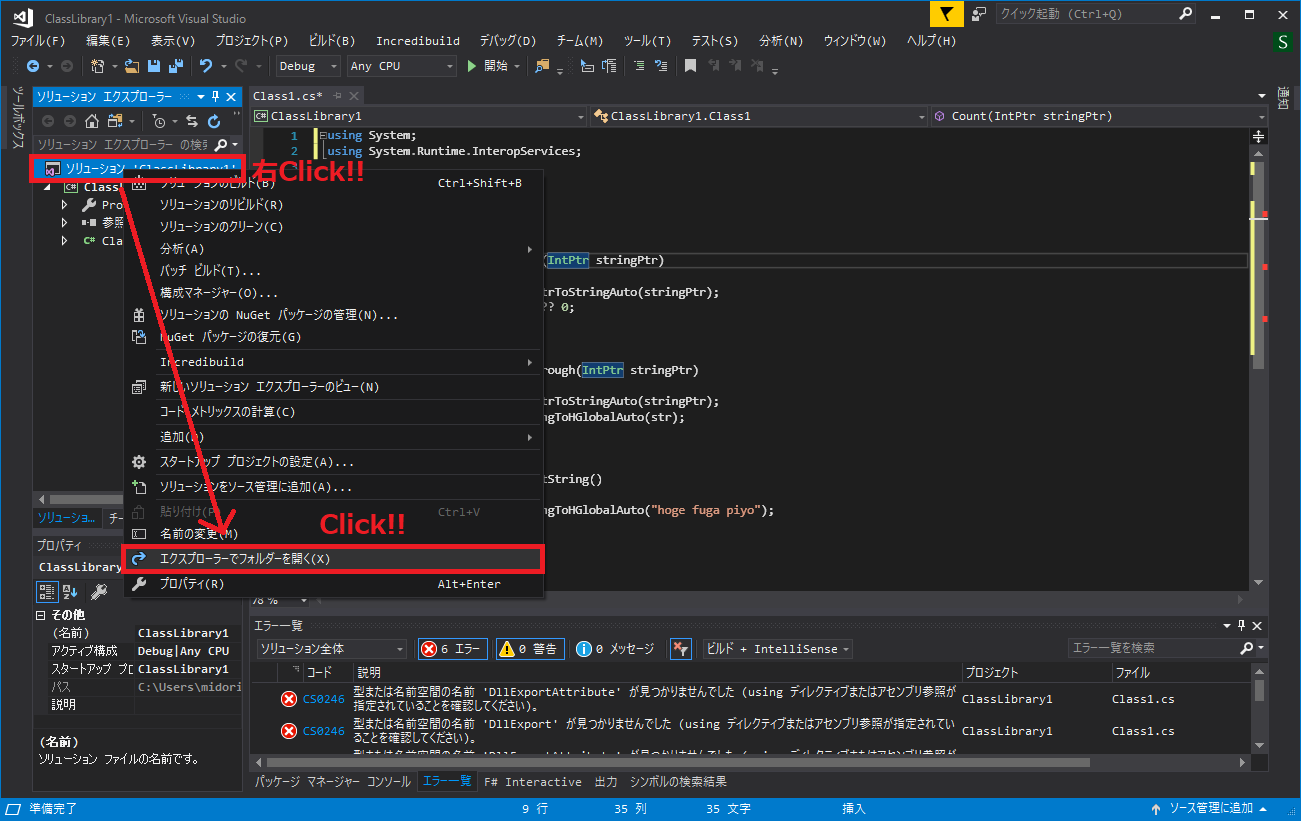Click the Error List horizontal scrollbar
1301x821 pixels.
pyautogui.click(x=680, y=762)
